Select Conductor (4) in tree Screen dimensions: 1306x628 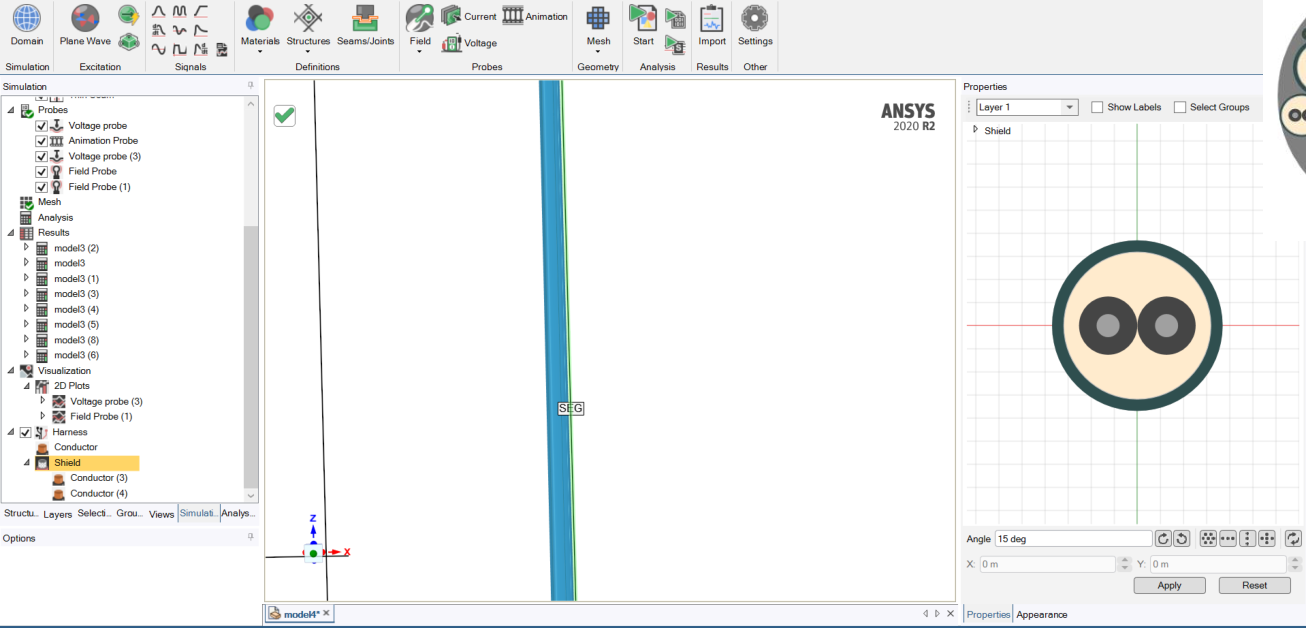point(98,493)
